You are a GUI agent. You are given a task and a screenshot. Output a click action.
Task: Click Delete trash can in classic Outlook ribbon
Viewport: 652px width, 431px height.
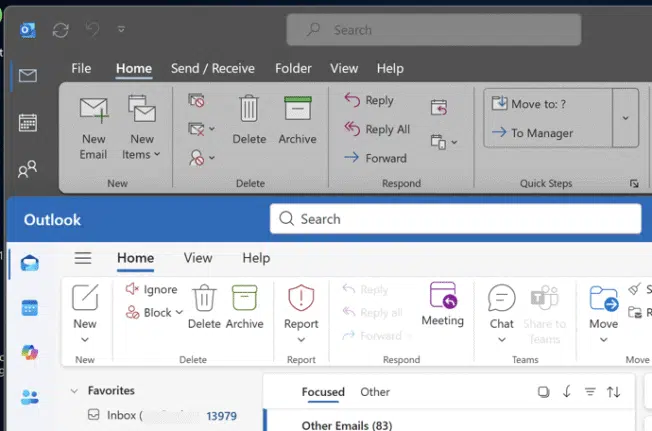[x=249, y=120]
